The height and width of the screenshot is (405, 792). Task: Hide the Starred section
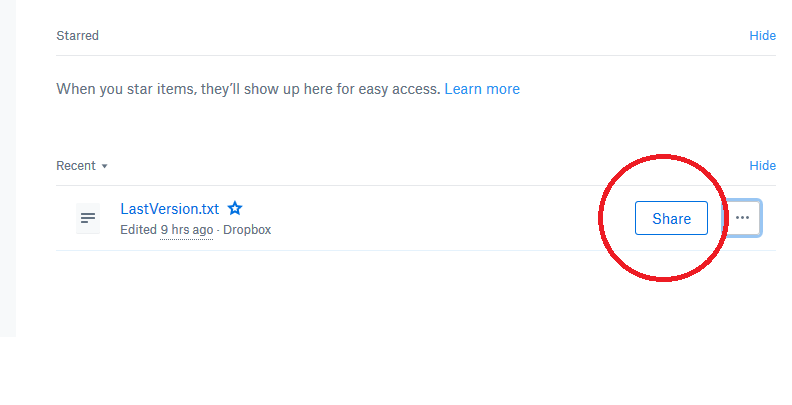point(762,35)
